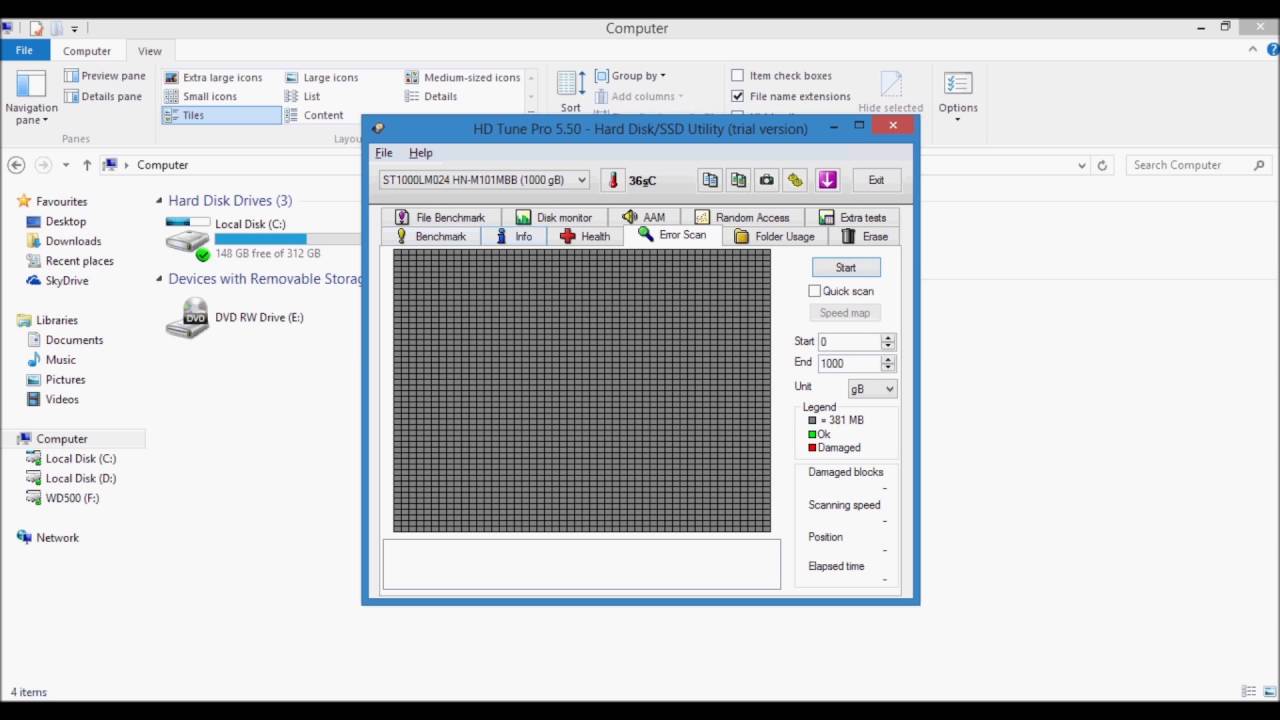Click the purple download arrow icon
Image resolution: width=1280 pixels, height=720 pixels.
pyautogui.click(x=827, y=180)
